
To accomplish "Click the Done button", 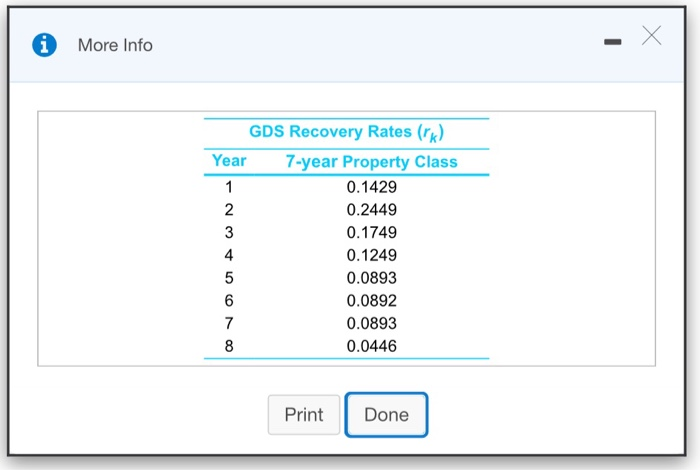I will [x=386, y=415].
